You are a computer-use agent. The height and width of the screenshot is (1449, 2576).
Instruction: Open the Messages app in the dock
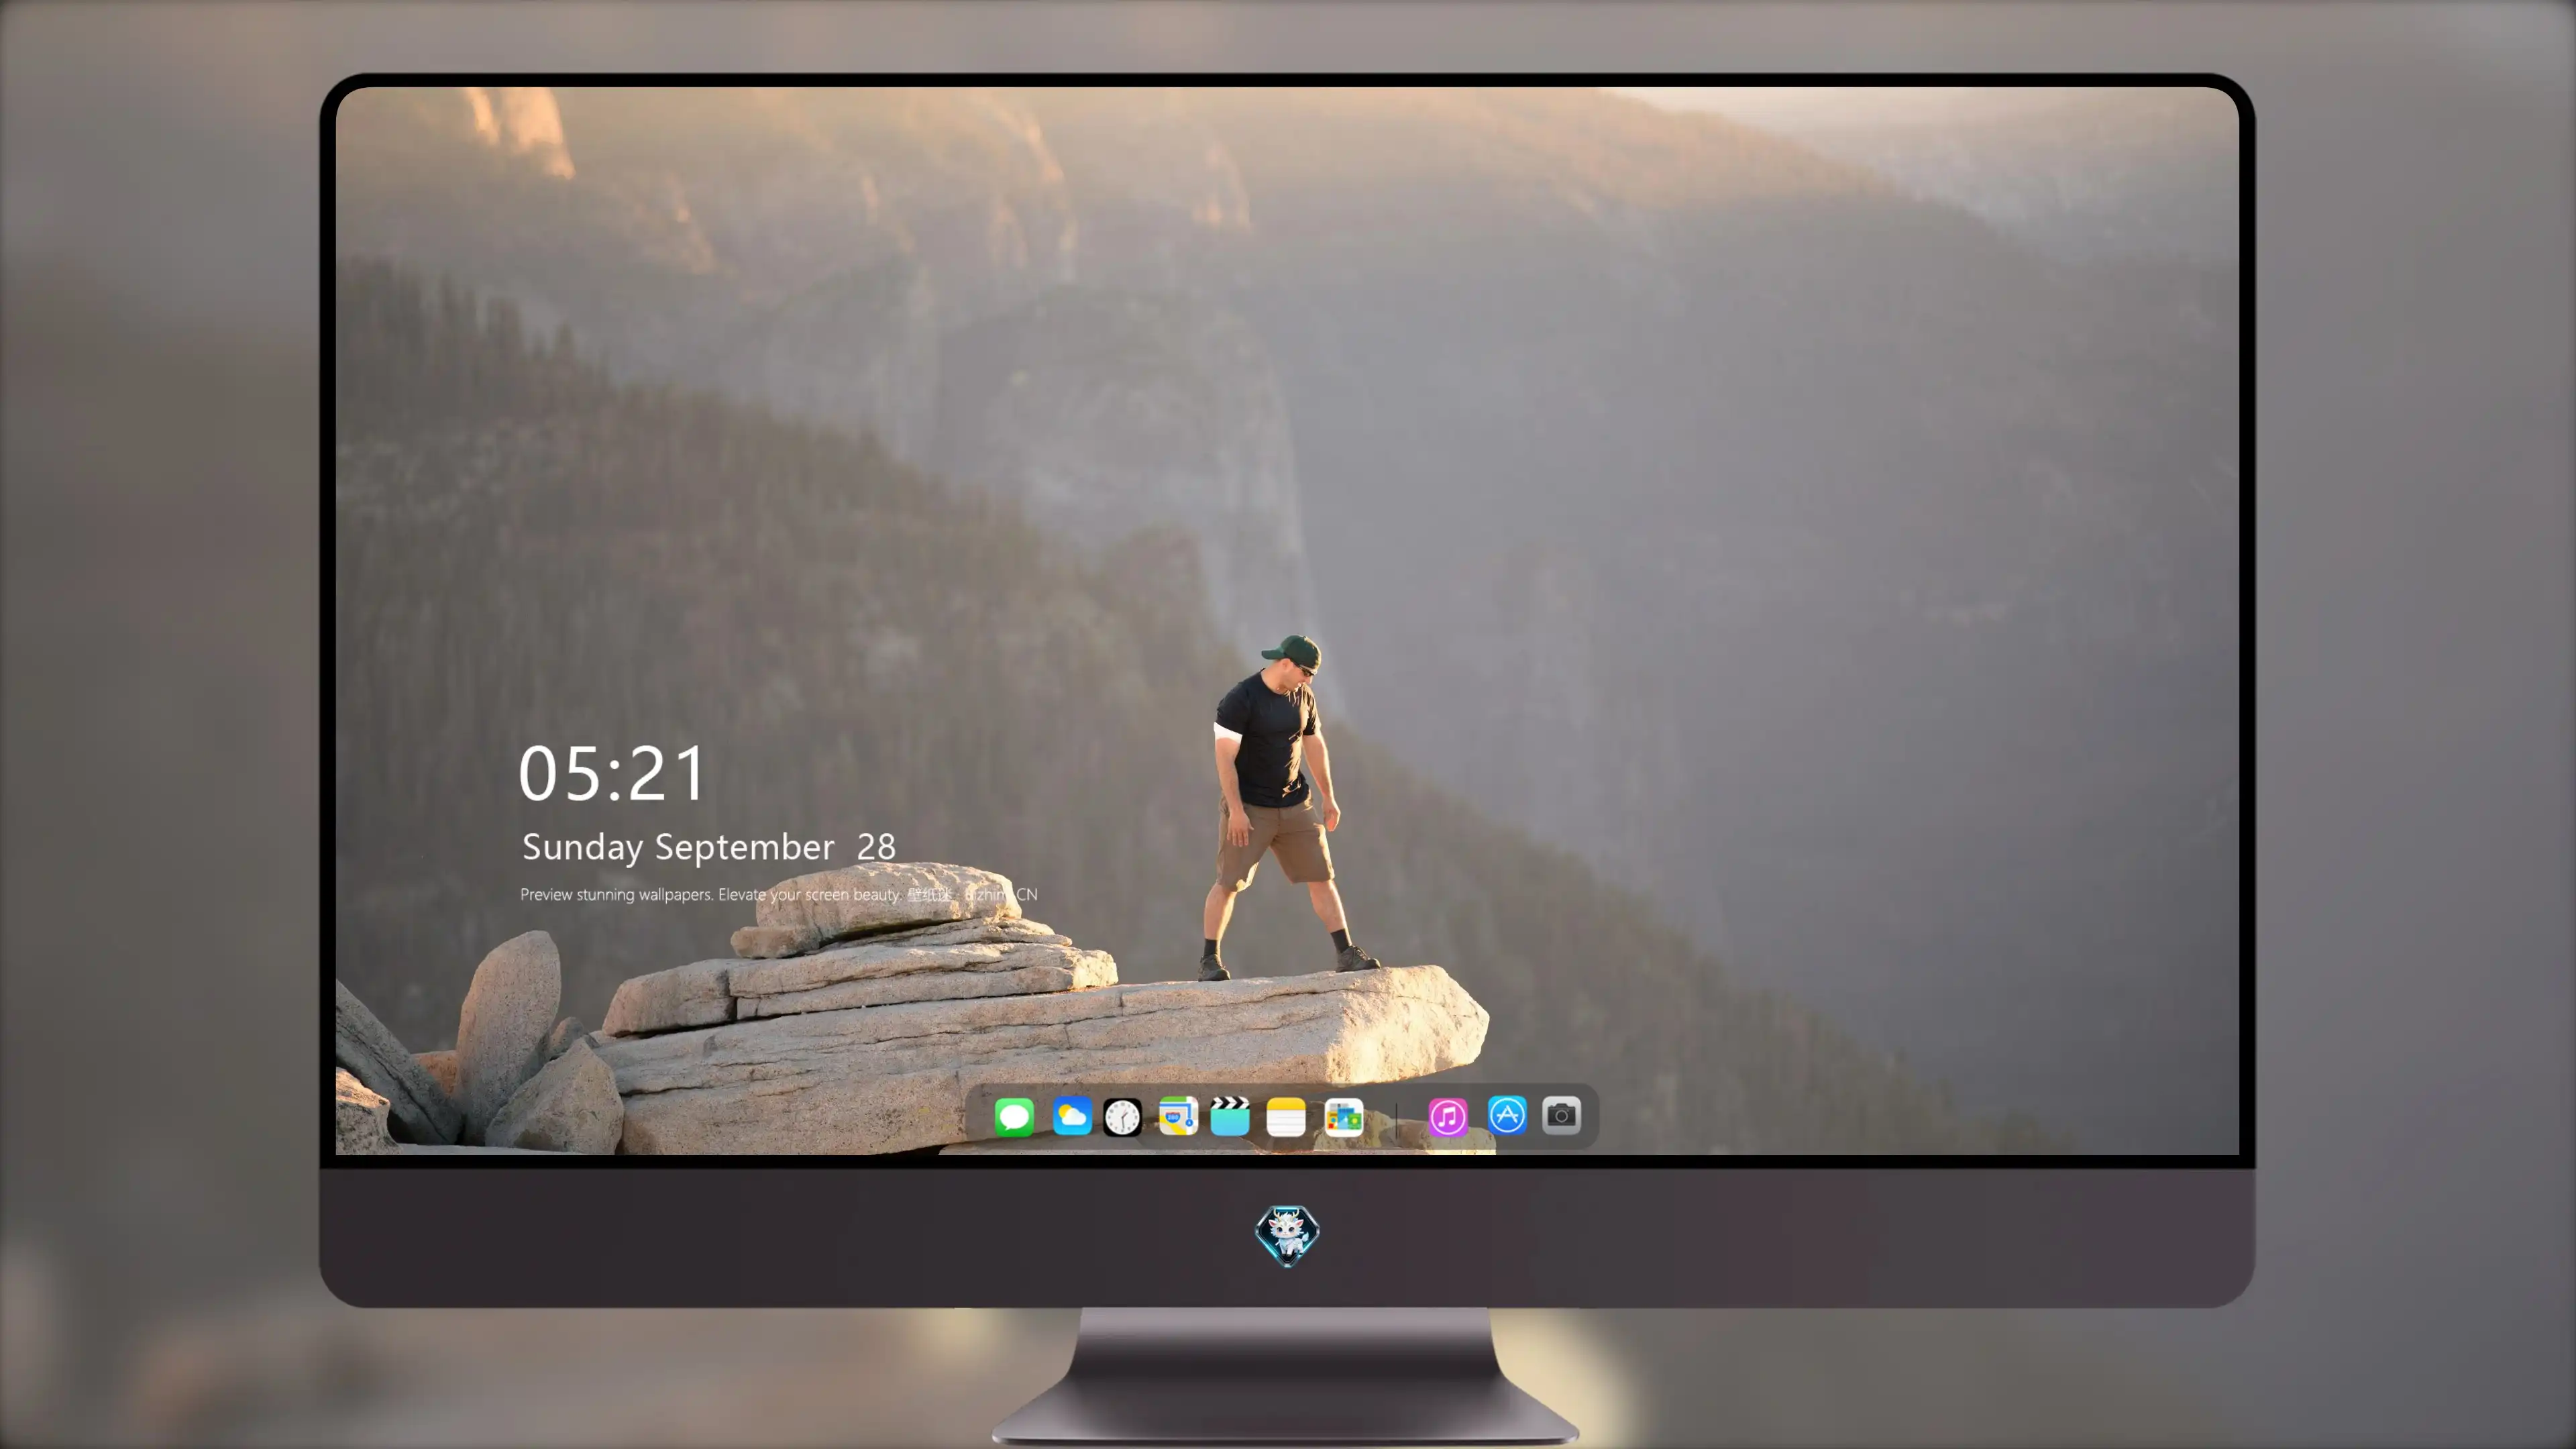tap(1014, 1116)
